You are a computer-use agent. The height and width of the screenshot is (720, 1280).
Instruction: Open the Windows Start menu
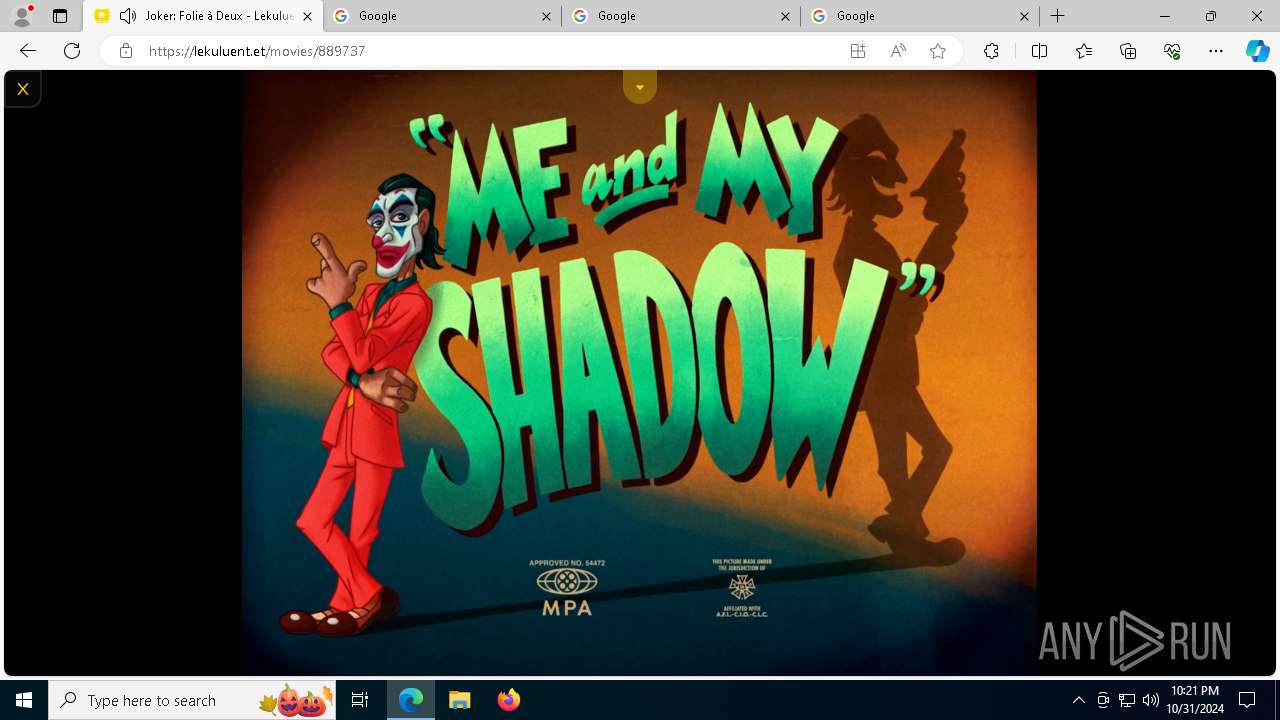[24, 700]
